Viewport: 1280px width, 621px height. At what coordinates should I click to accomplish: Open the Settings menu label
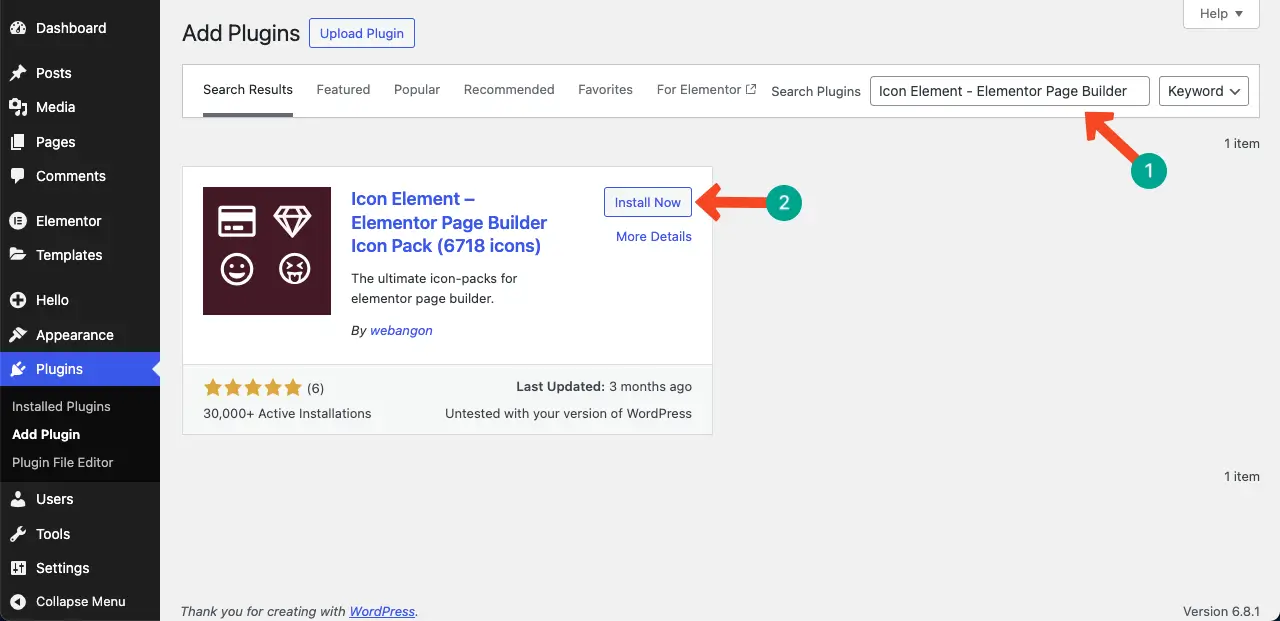click(63, 568)
